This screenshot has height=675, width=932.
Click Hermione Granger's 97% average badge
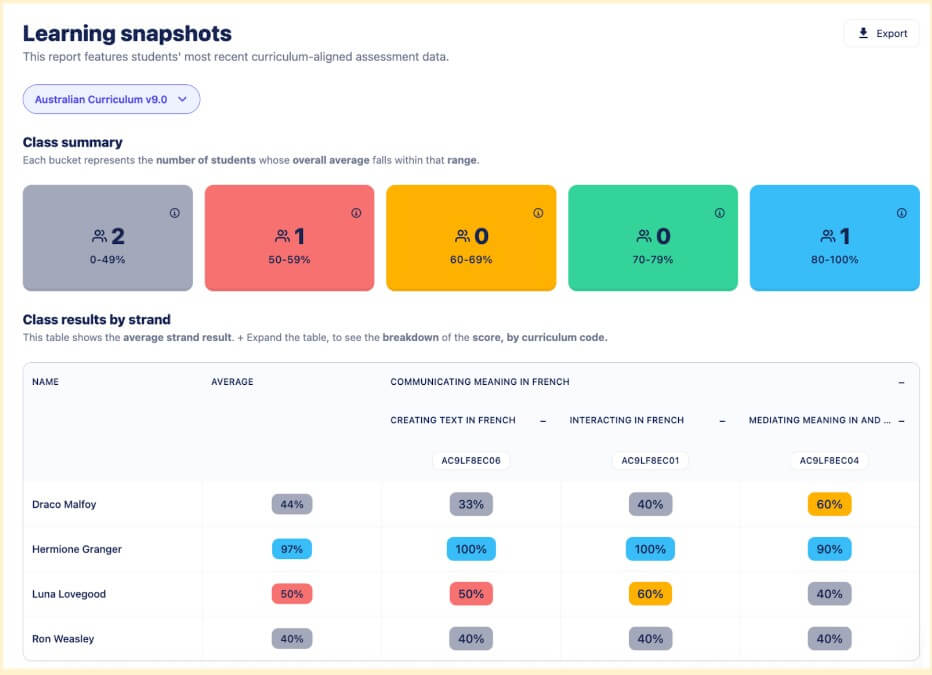point(292,549)
